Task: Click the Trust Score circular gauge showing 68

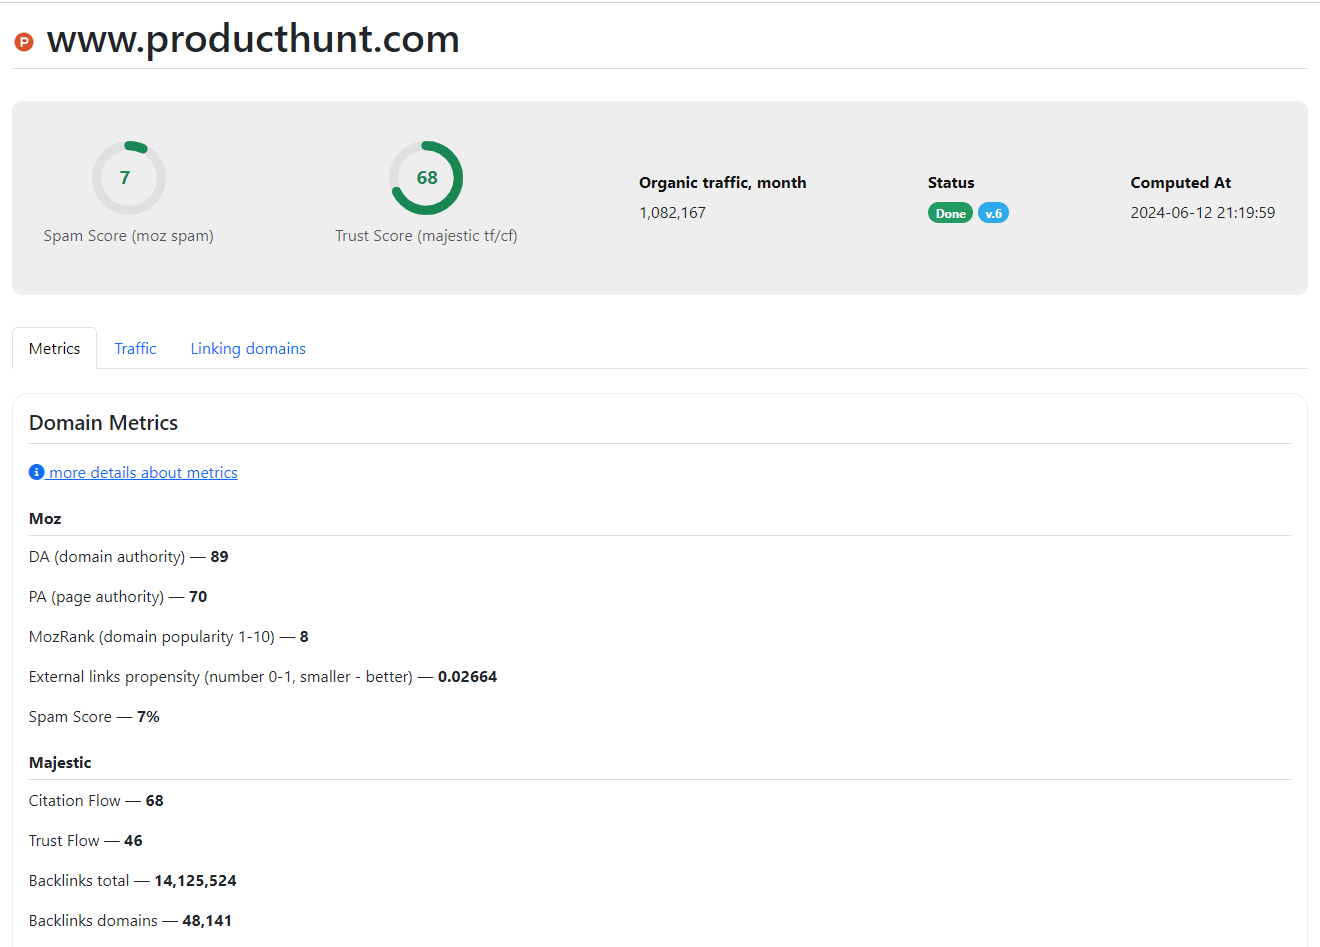Action: [x=426, y=178]
